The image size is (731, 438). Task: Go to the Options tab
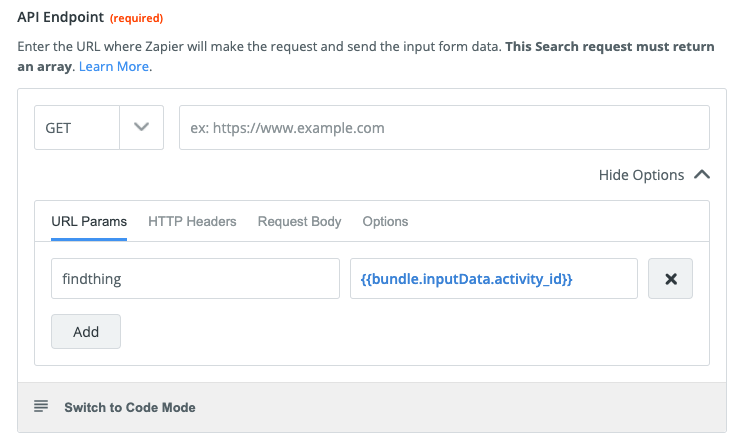point(385,221)
